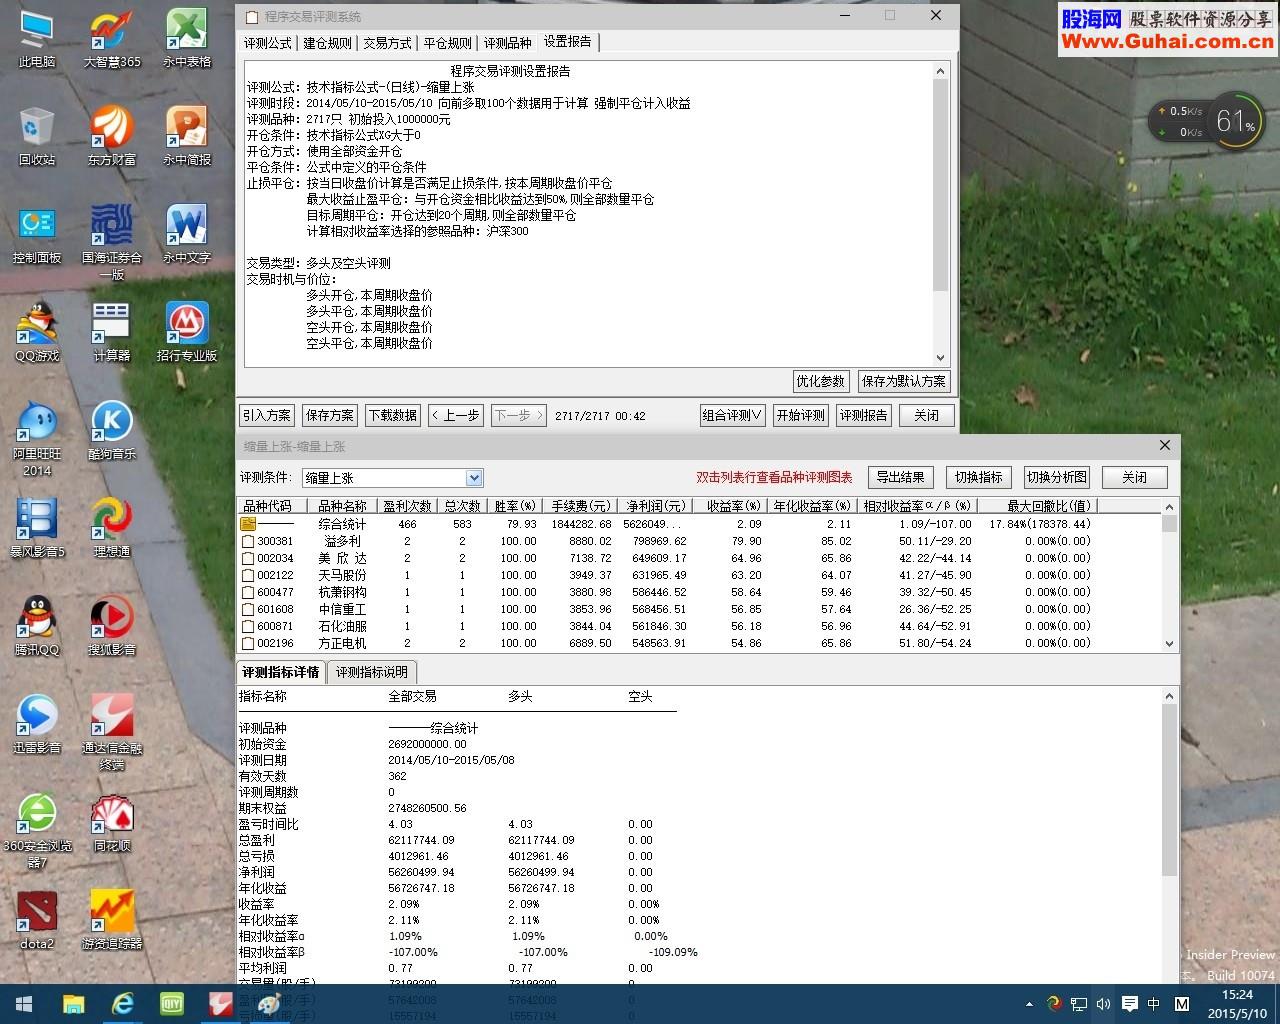Image resolution: width=1280 pixels, height=1024 pixels.
Task: Launch 同花顺 from the desktop
Action: click(x=112, y=823)
